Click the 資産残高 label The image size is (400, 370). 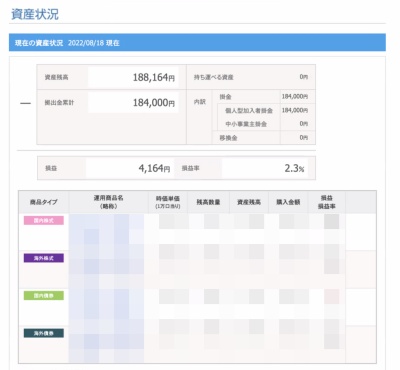click(57, 77)
